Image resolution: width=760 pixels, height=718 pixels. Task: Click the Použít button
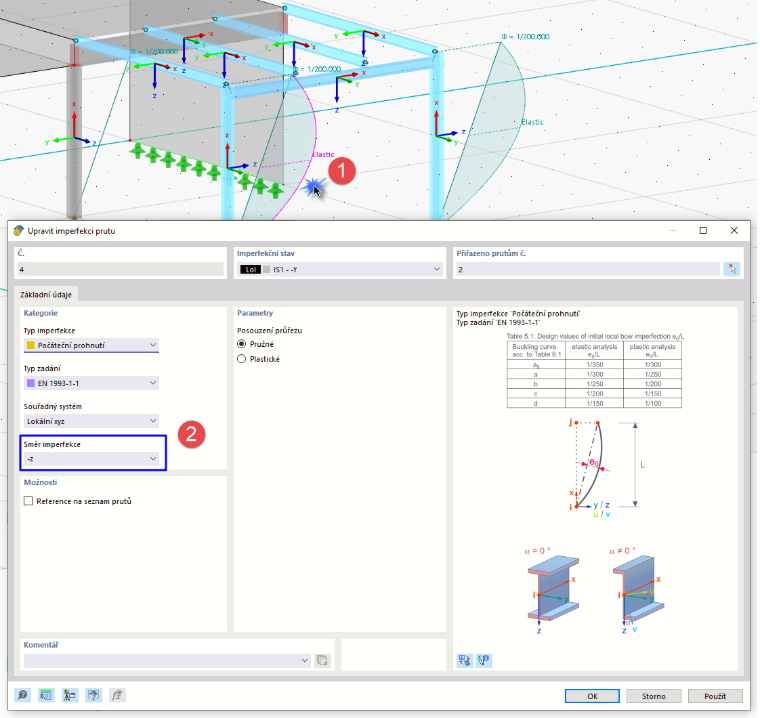tap(715, 696)
